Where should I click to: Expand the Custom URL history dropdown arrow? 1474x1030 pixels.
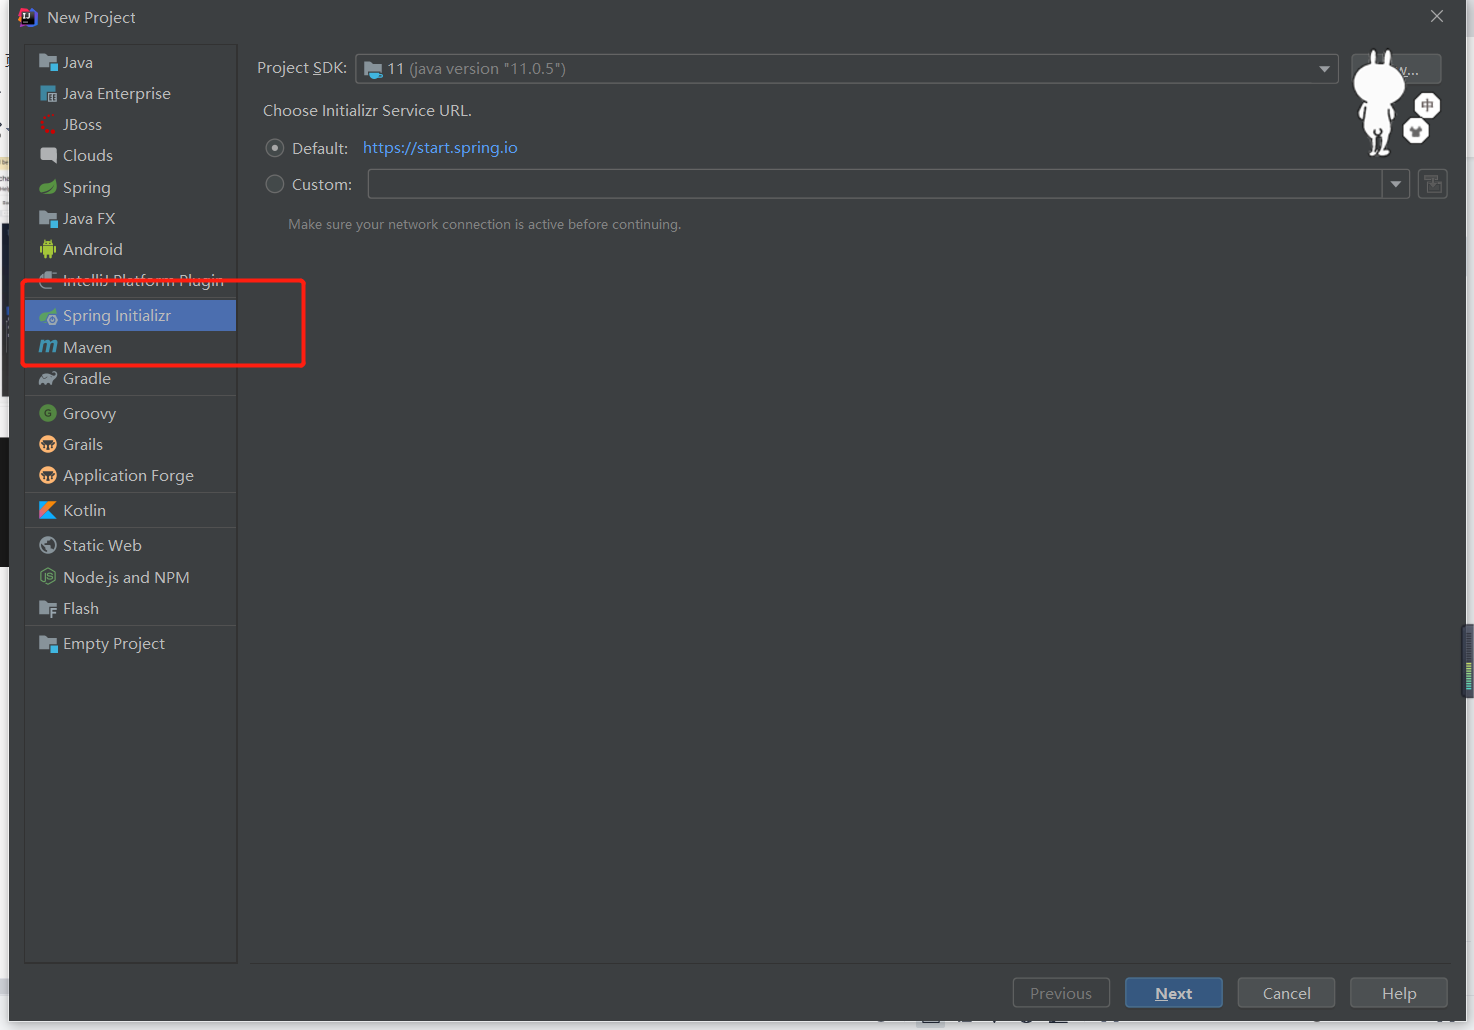[x=1396, y=184]
